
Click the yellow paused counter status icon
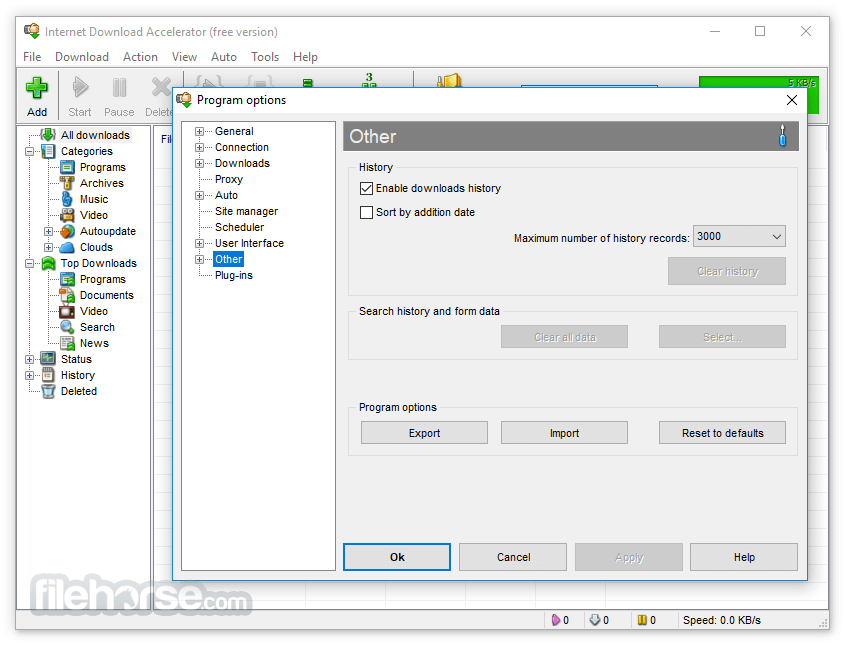[x=642, y=620]
